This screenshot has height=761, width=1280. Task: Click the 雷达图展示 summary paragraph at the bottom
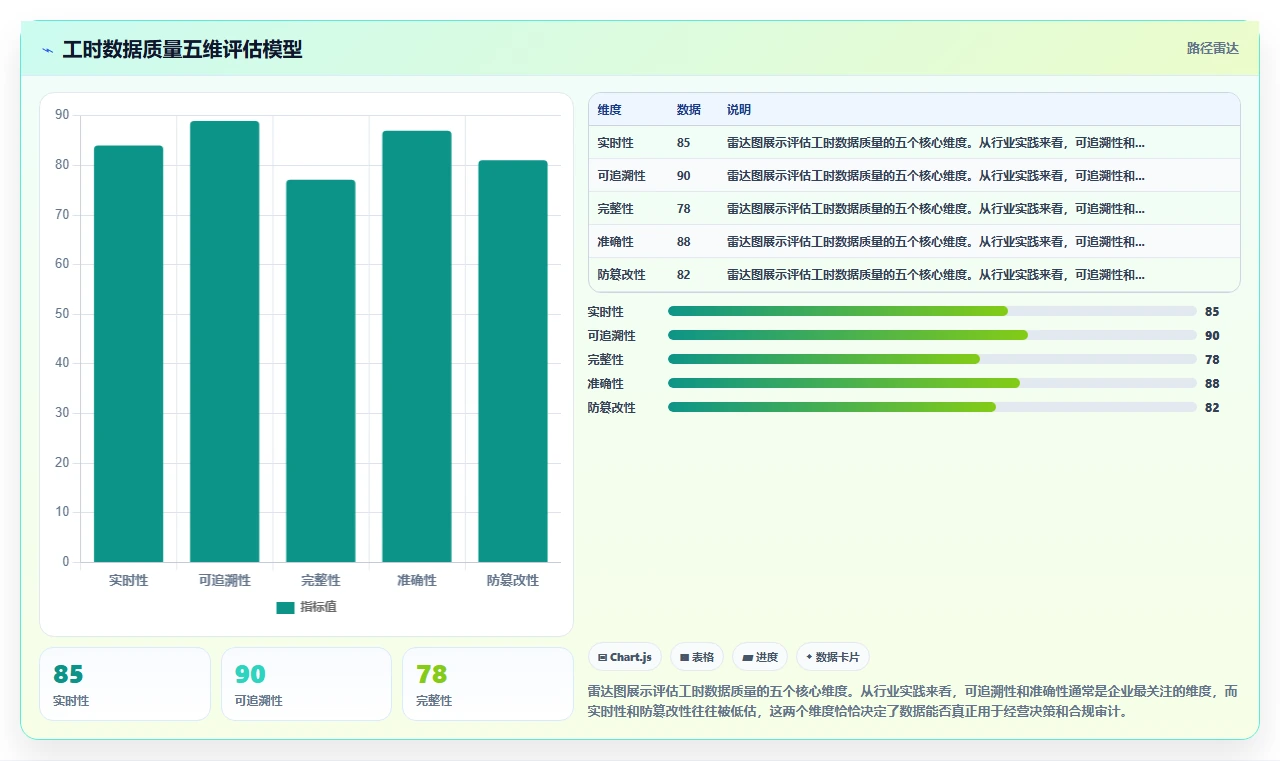click(913, 702)
